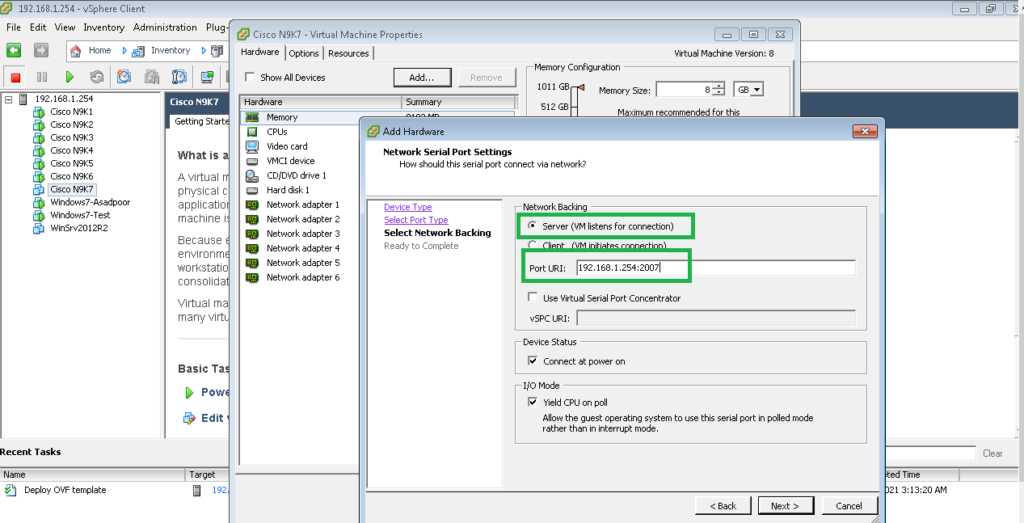Select Network adapter 6 in hardware list
The width and height of the screenshot is (1024, 523).
[x=302, y=277]
